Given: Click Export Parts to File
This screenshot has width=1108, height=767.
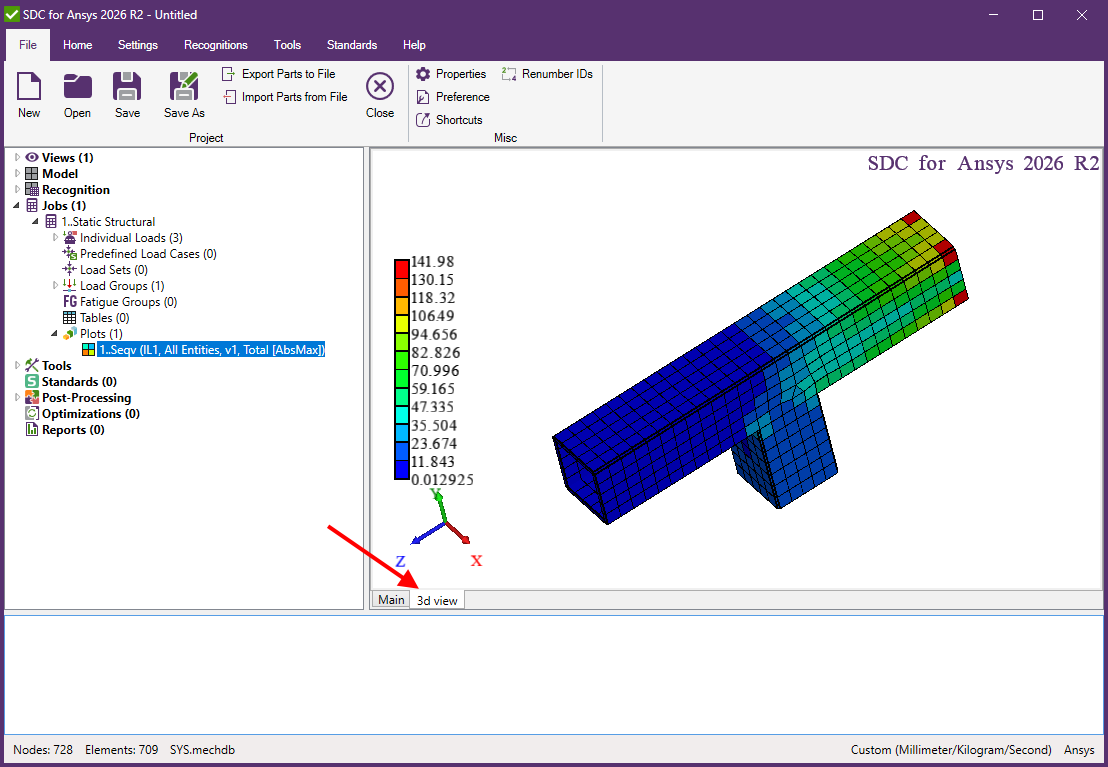Looking at the screenshot, I should [x=278, y=74].
